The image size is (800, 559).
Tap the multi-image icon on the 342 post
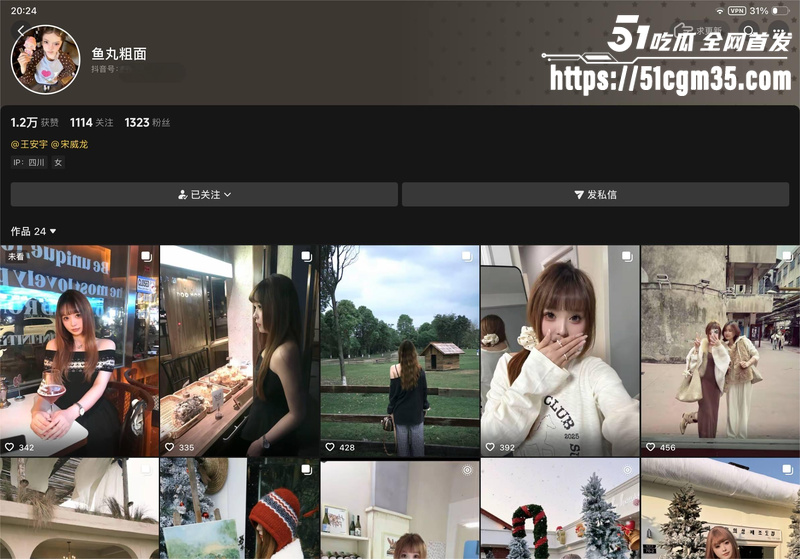pos(146,256)
